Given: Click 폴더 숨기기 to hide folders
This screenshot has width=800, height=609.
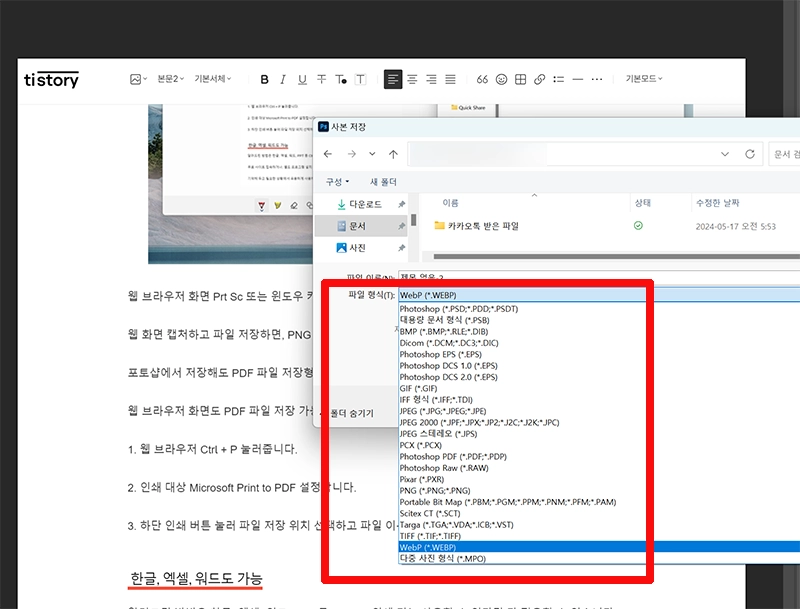Looking at the screenshot, I should click(x=351, y=413).
